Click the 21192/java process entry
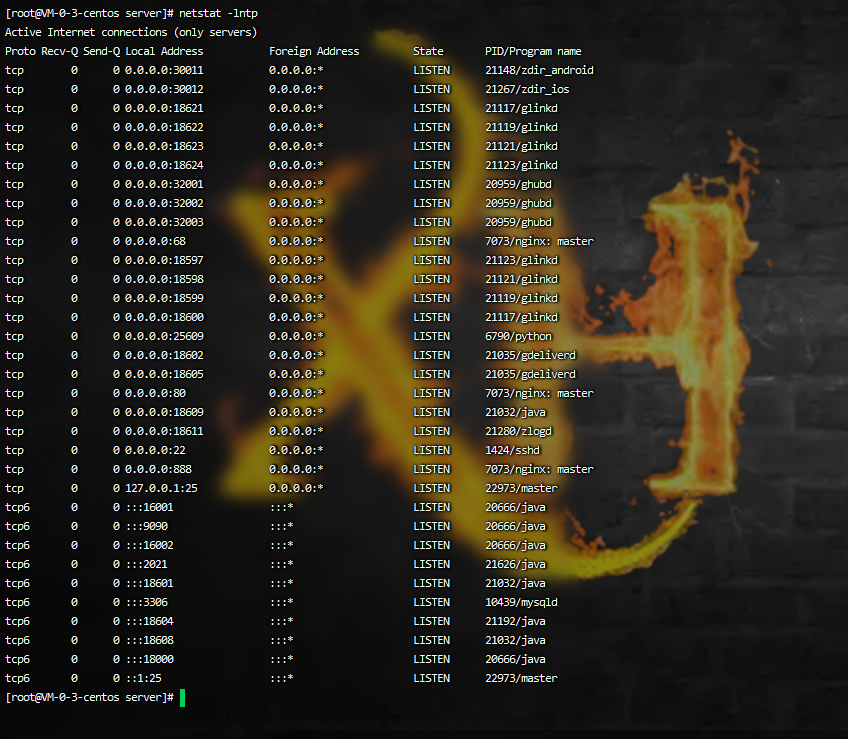This screenshot has height=739, width=848. (x=515, y=621)
